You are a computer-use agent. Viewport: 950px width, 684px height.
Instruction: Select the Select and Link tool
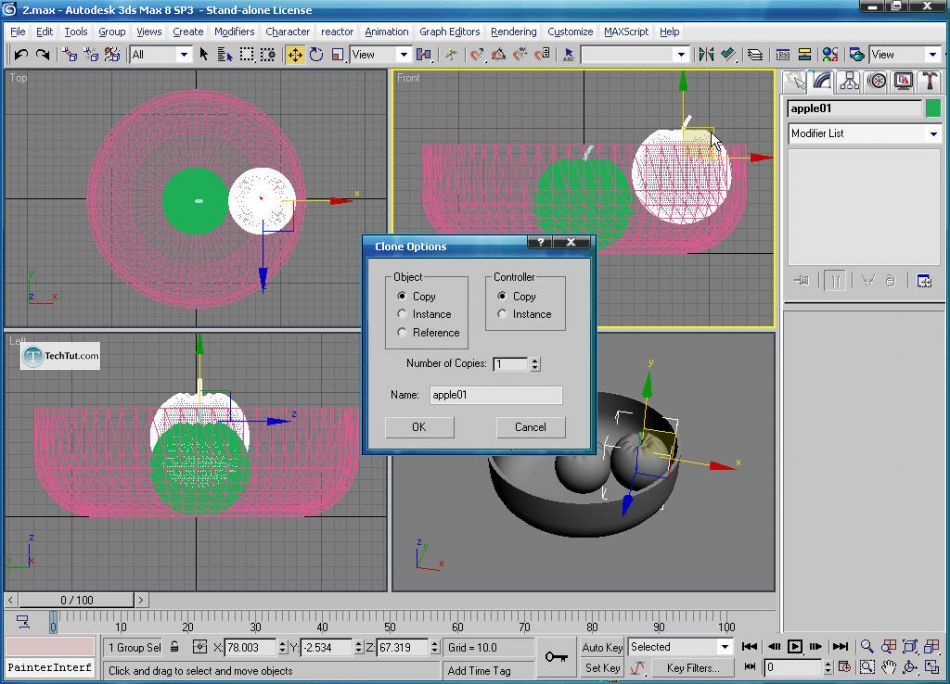70,55
